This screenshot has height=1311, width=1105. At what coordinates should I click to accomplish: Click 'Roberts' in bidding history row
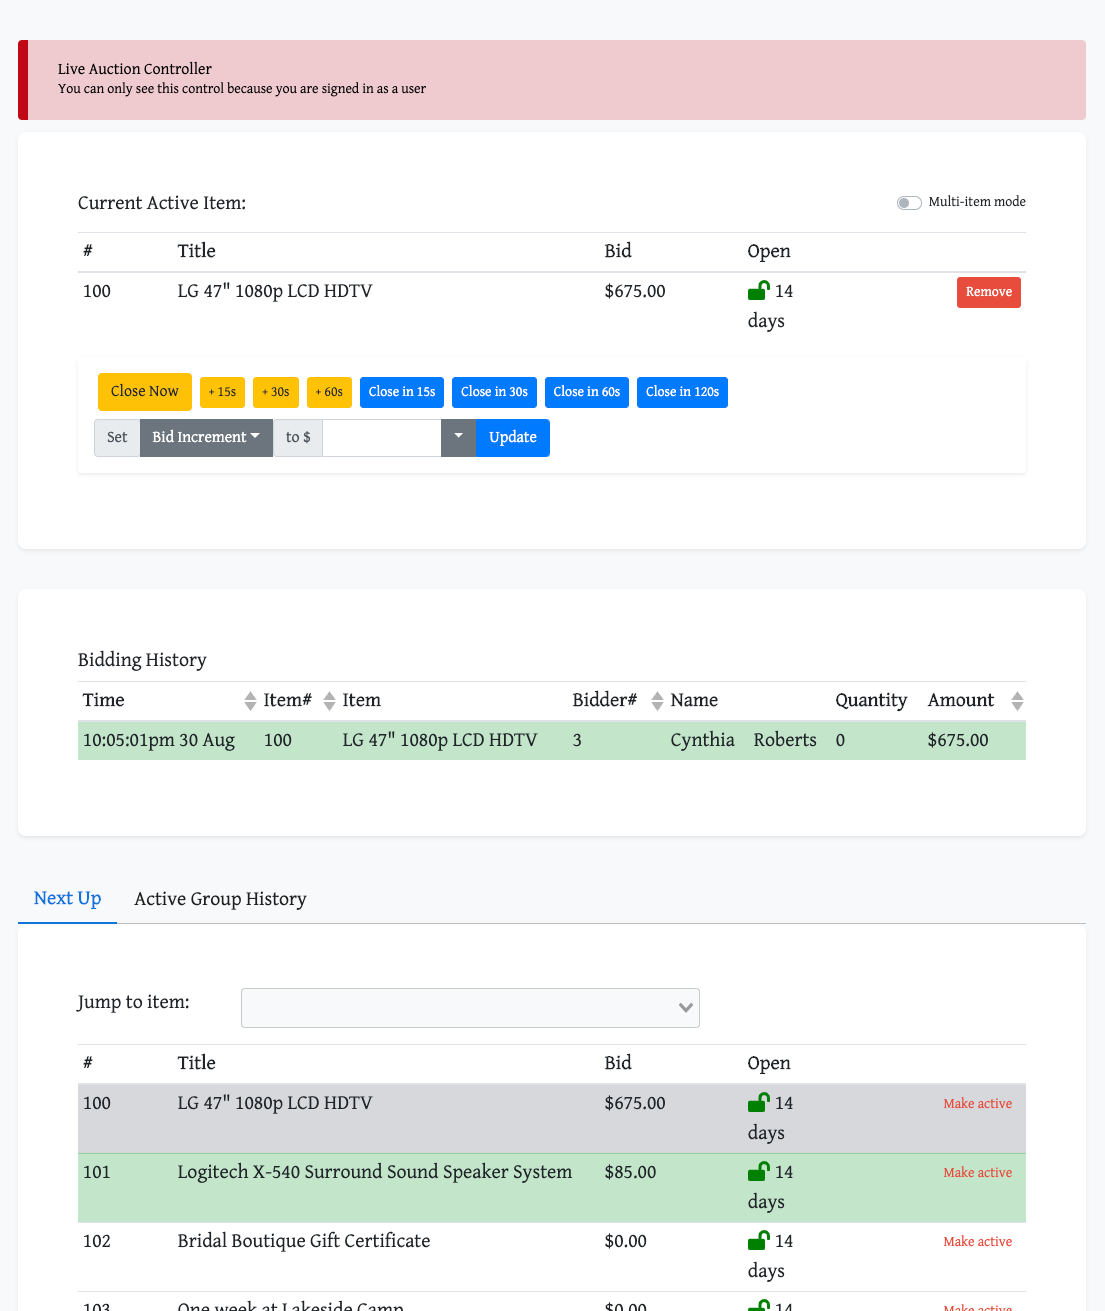pyautogui.click(x=785, y=740)
